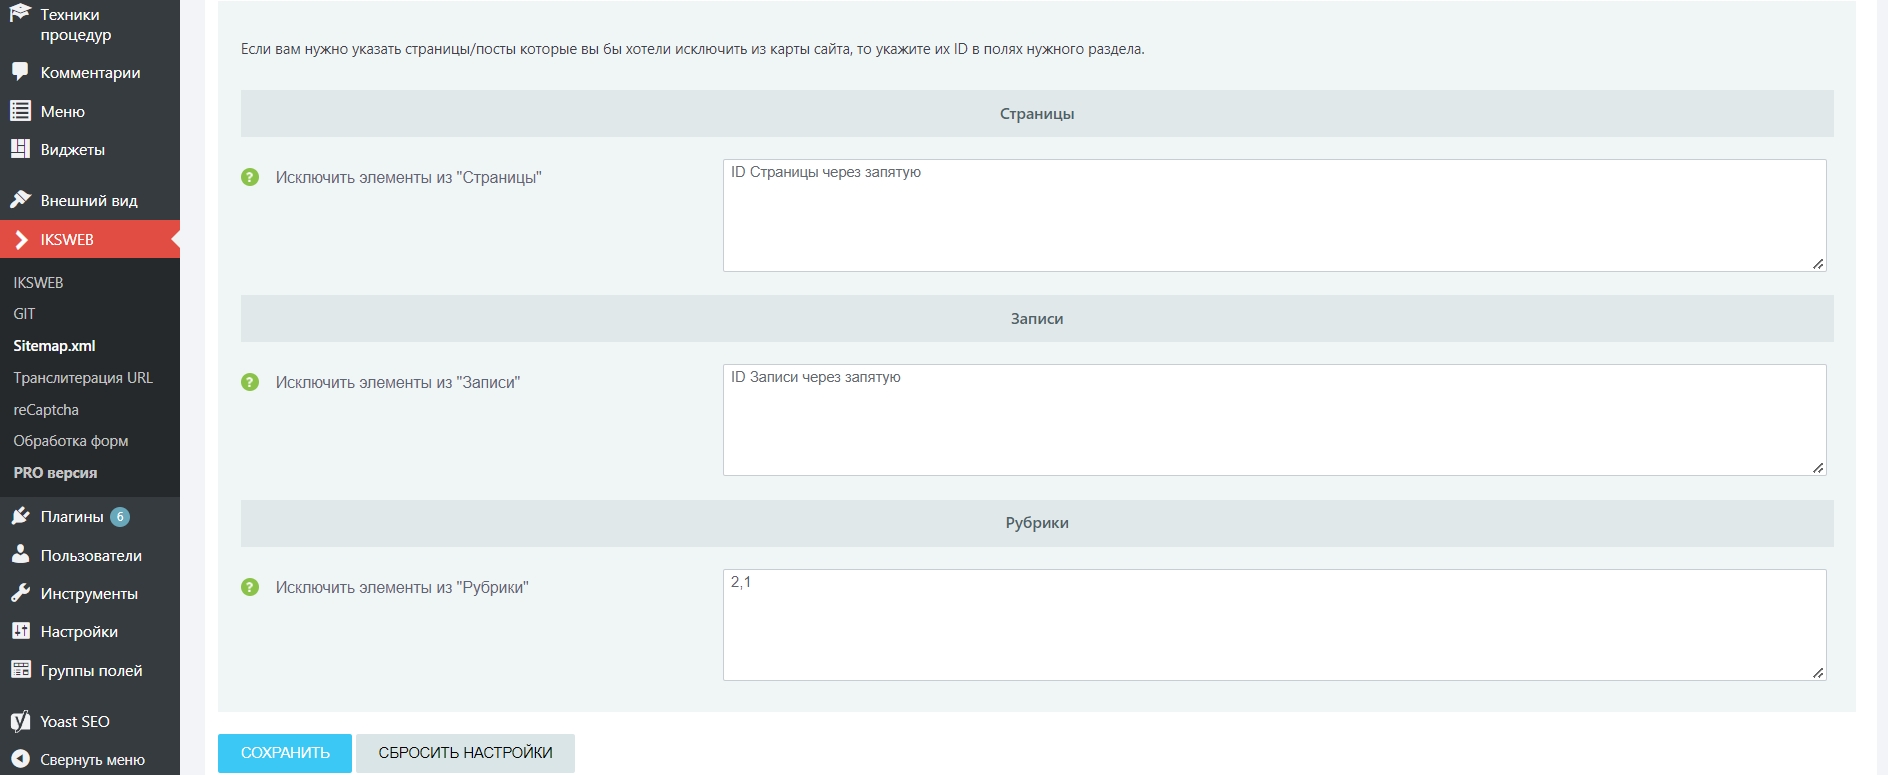
Task: Click the СОХРАНИТЬ button
Action: (285, 753)
